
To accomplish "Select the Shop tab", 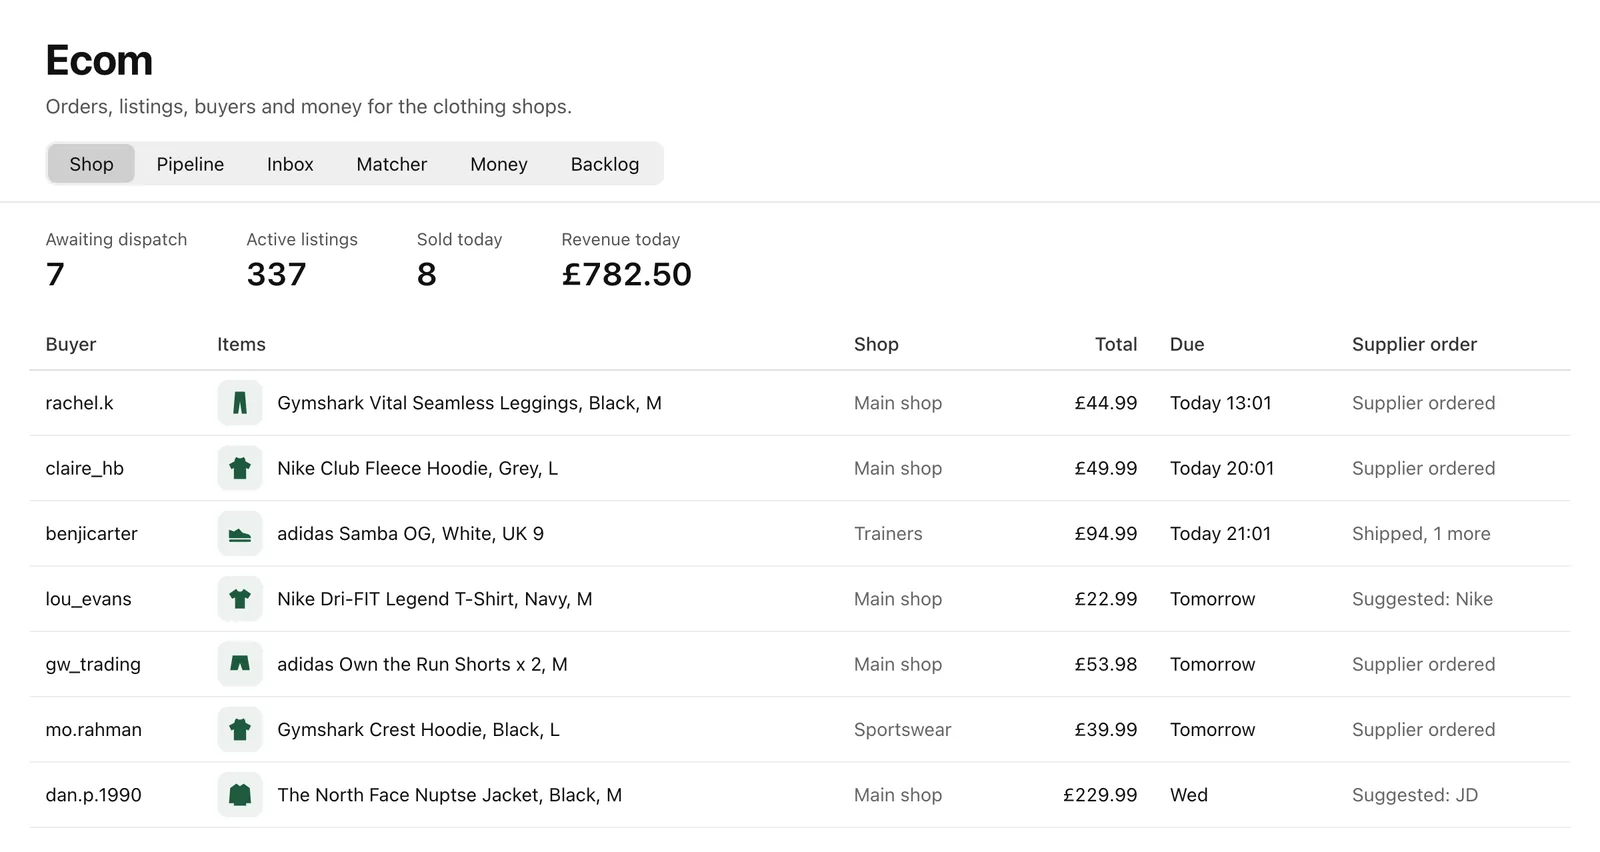I will [91, 164].
